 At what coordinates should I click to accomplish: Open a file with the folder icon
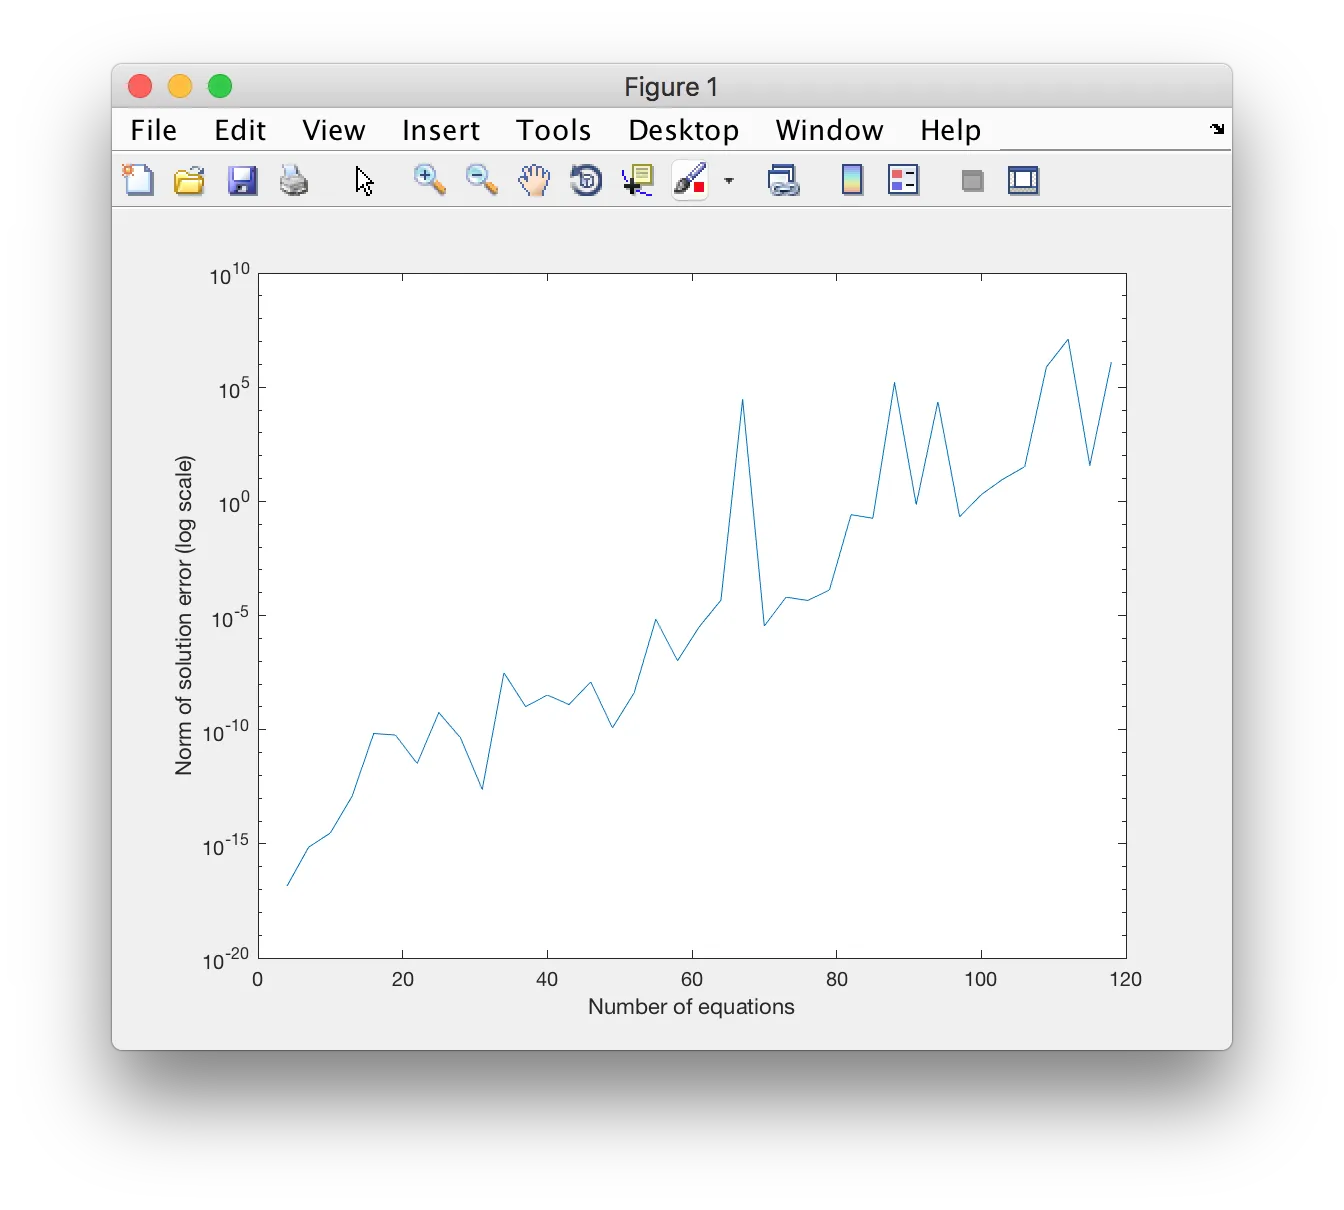(189, 181)
